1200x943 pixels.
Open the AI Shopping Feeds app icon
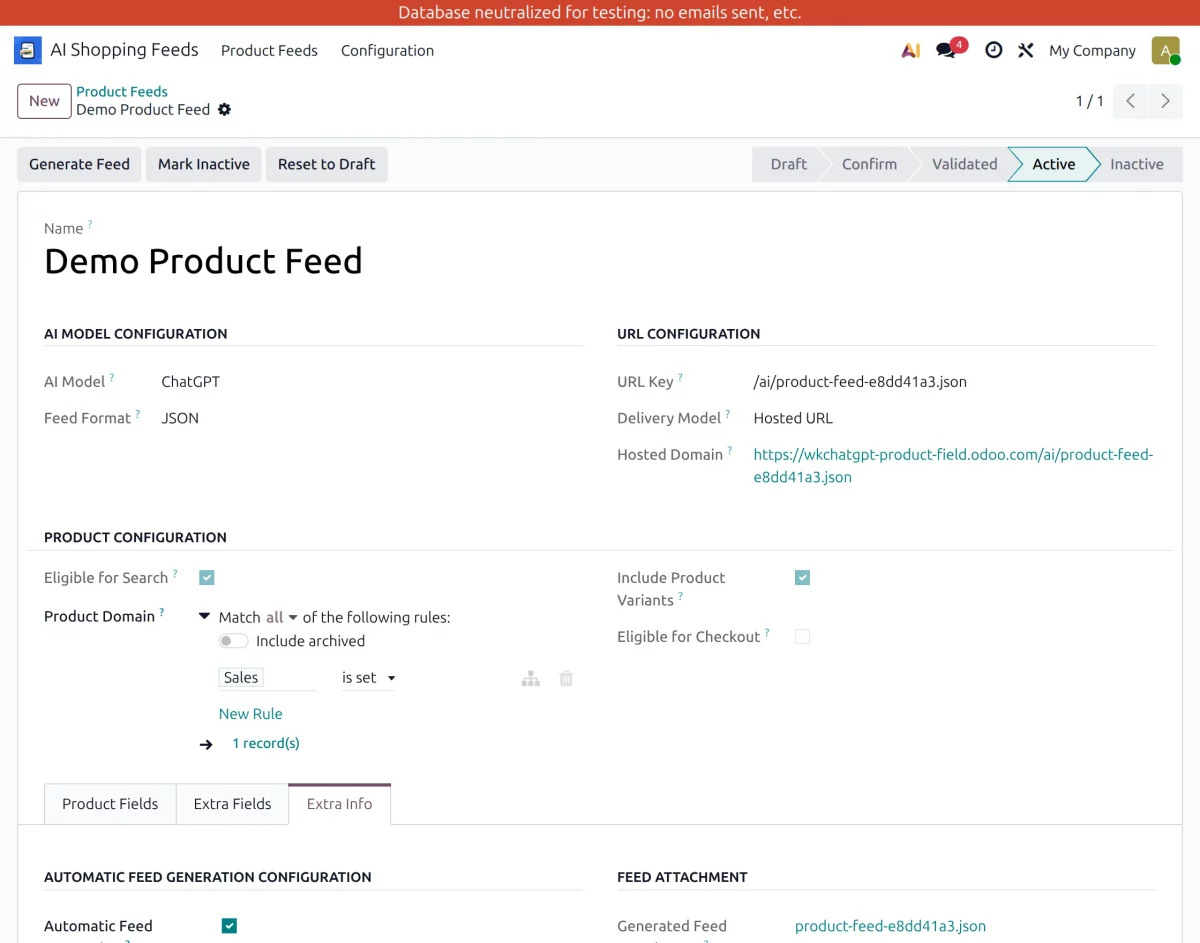tap(27, 50)
